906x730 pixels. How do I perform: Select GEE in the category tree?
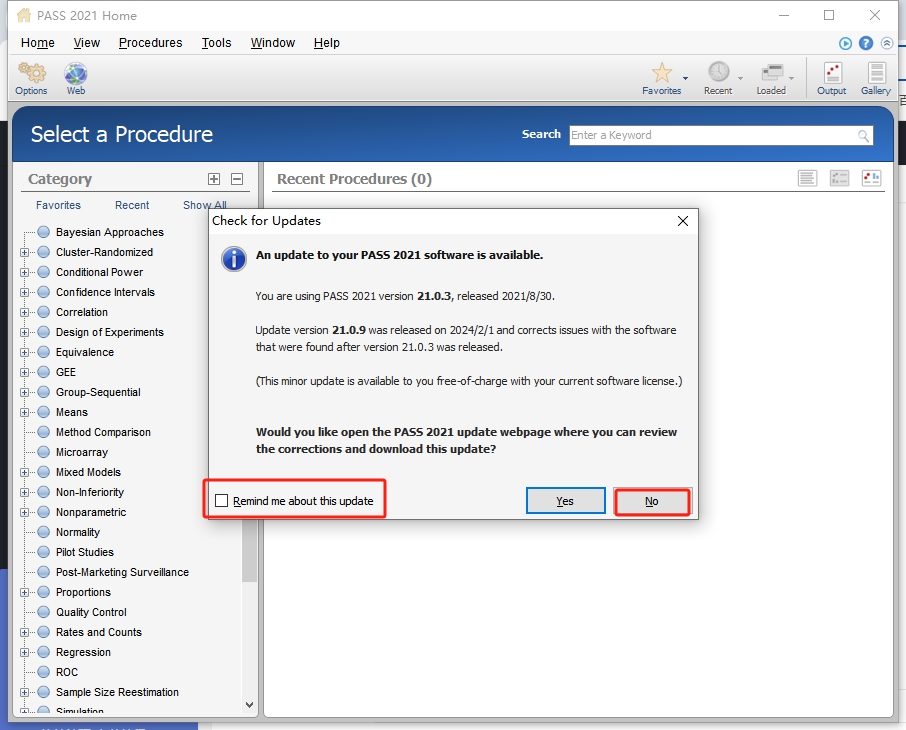click(x=66, y=372)
